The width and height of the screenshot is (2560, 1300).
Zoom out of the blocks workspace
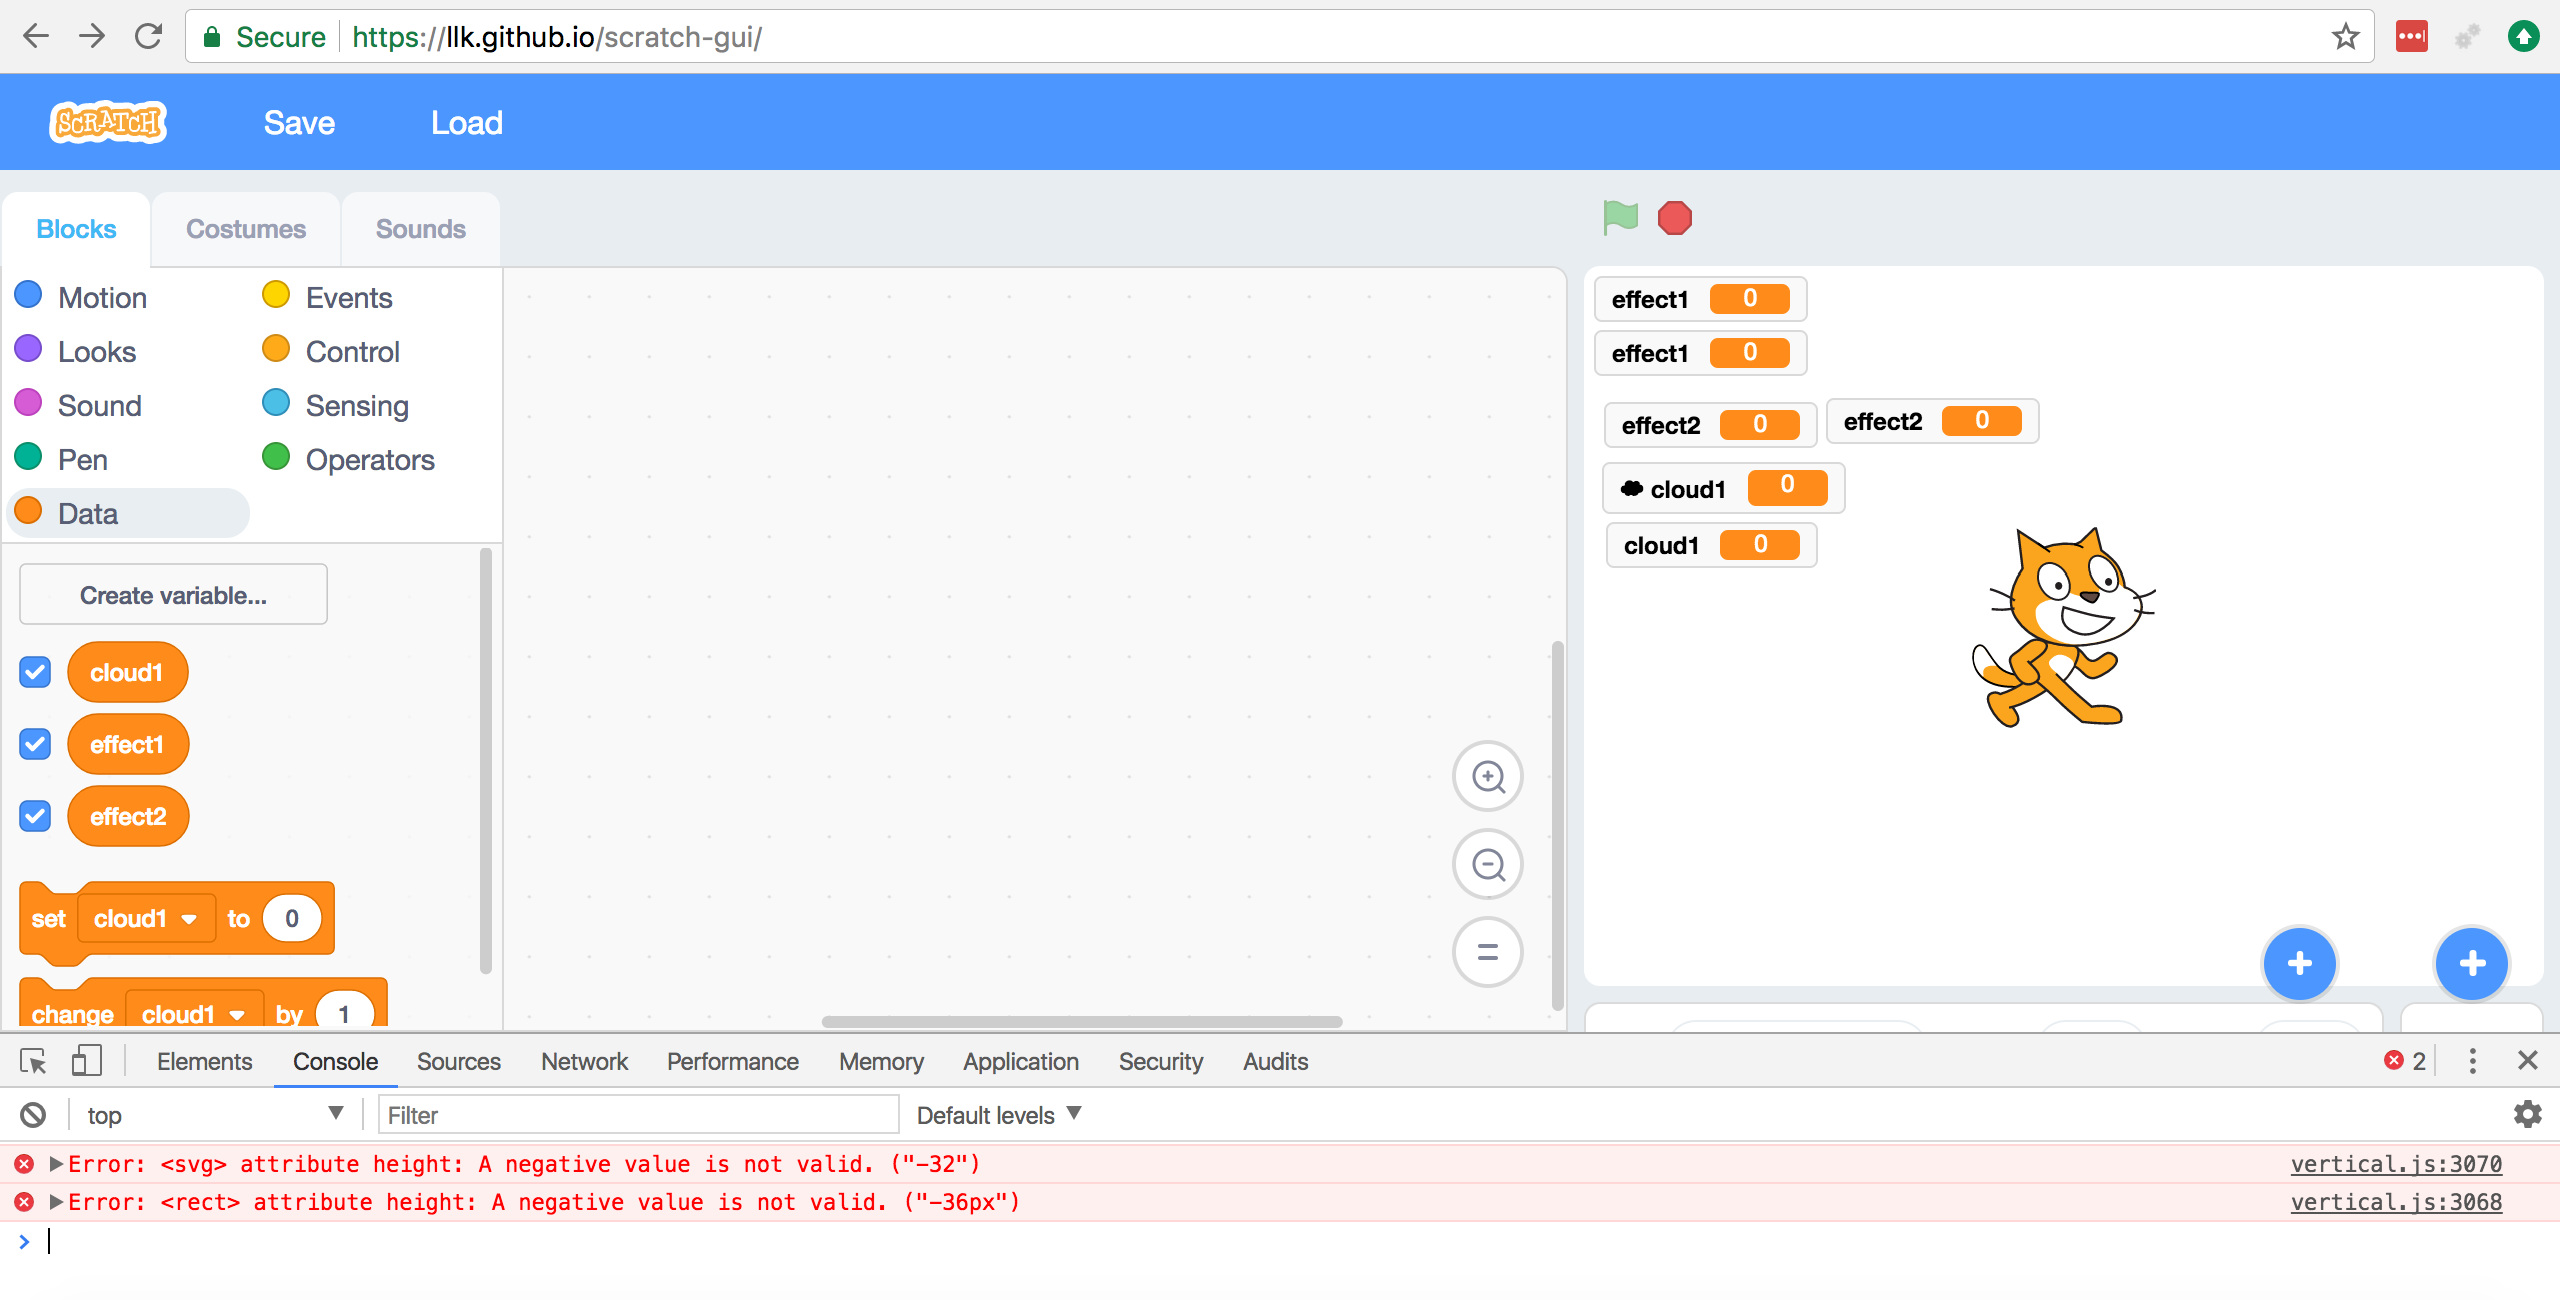[x=1487, y=863]
